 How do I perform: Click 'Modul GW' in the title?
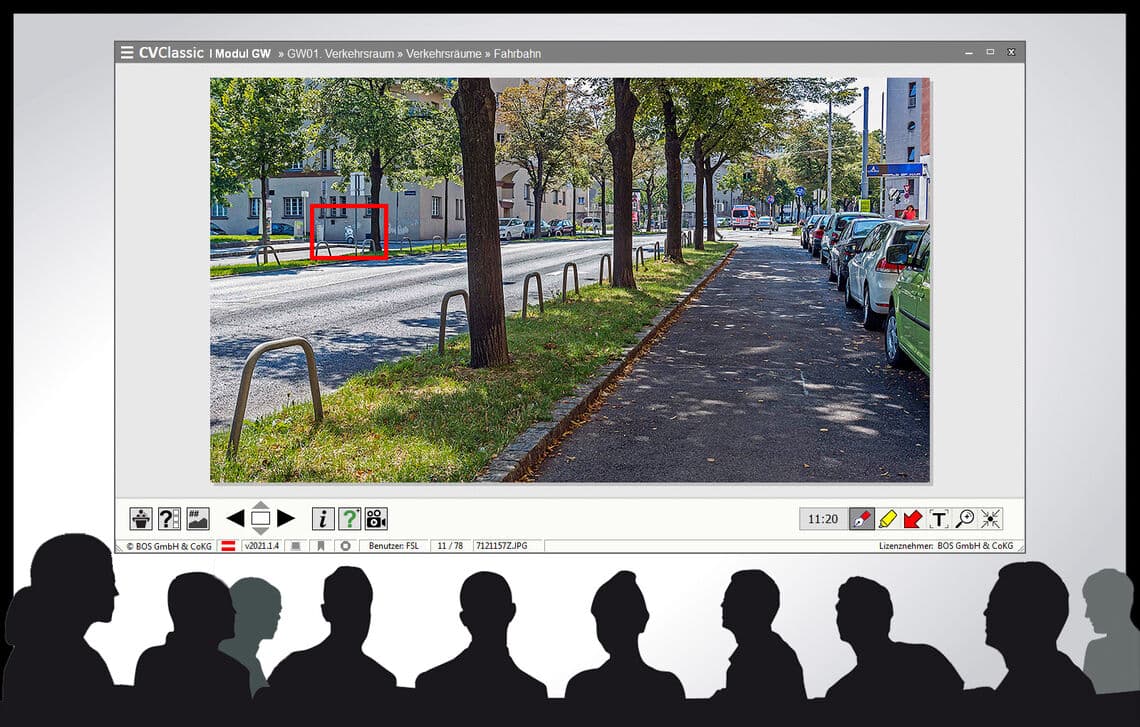coord(241,54)
